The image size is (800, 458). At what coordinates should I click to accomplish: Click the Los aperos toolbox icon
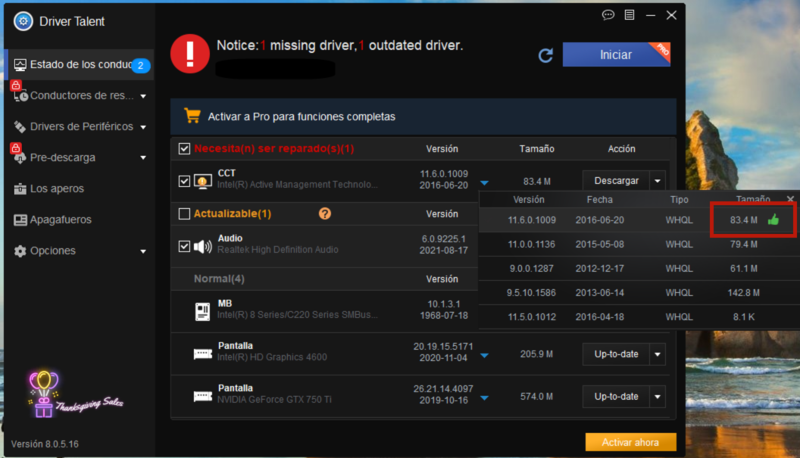point(20,189)
